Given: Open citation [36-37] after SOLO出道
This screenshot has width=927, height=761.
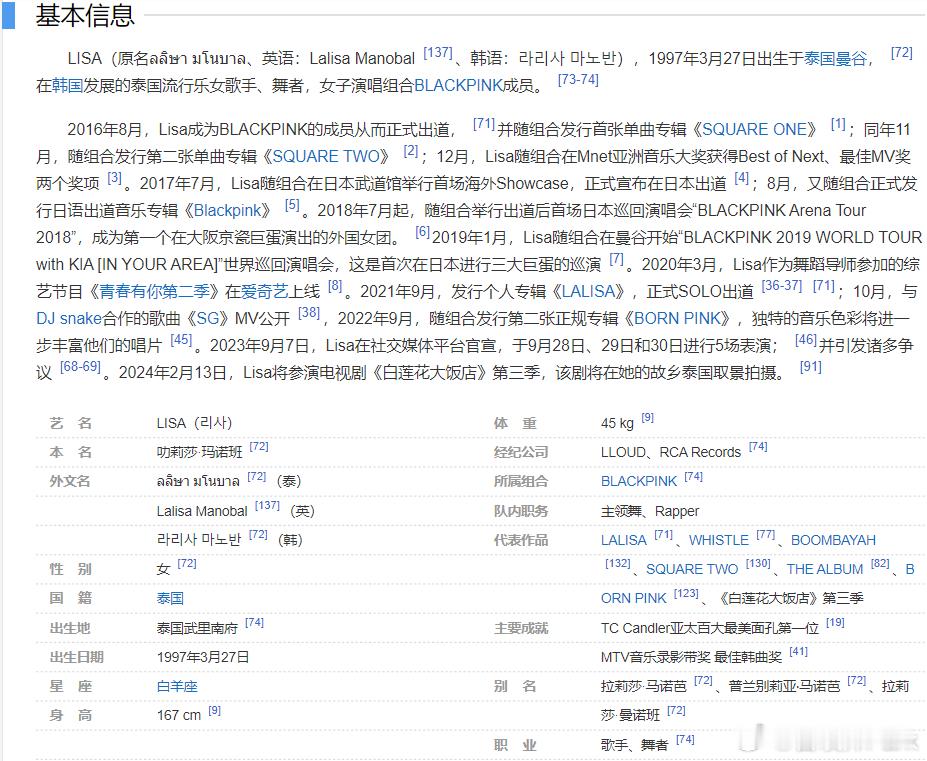Looking at the screenshot, I should click(x=782, y=286).
